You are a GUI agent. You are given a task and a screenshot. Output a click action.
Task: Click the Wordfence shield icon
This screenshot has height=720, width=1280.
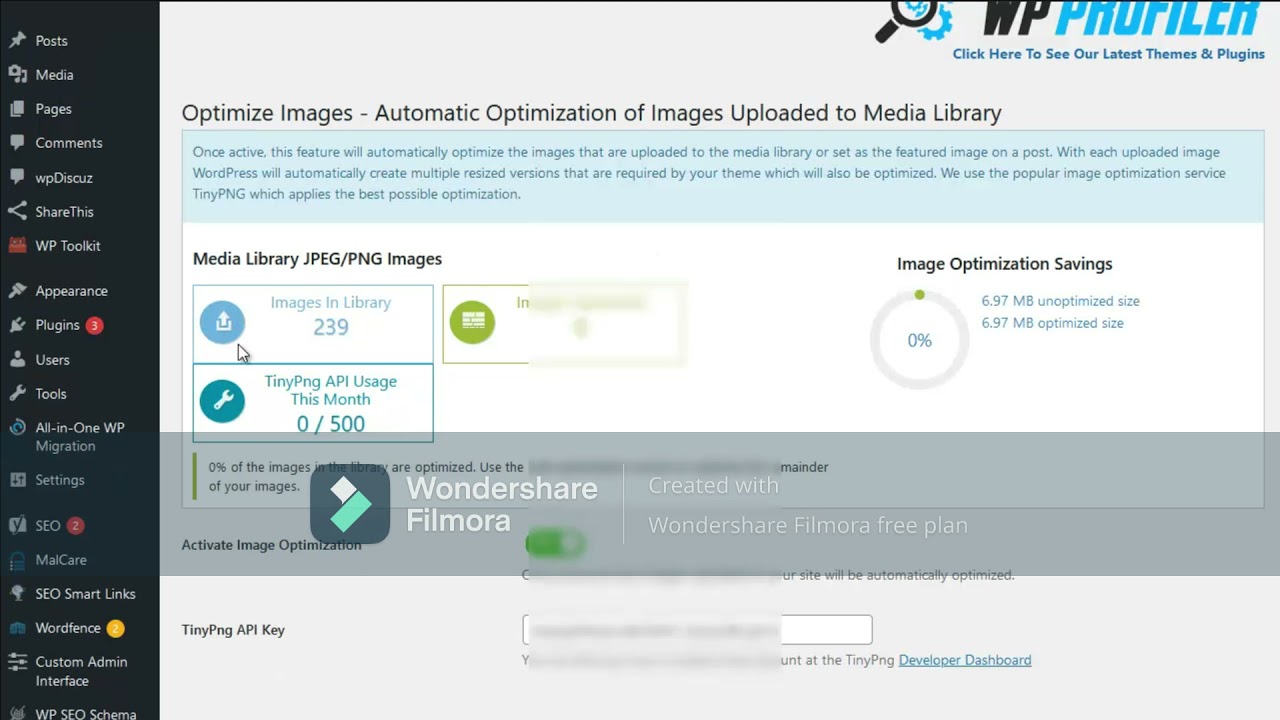pos(17,628)
